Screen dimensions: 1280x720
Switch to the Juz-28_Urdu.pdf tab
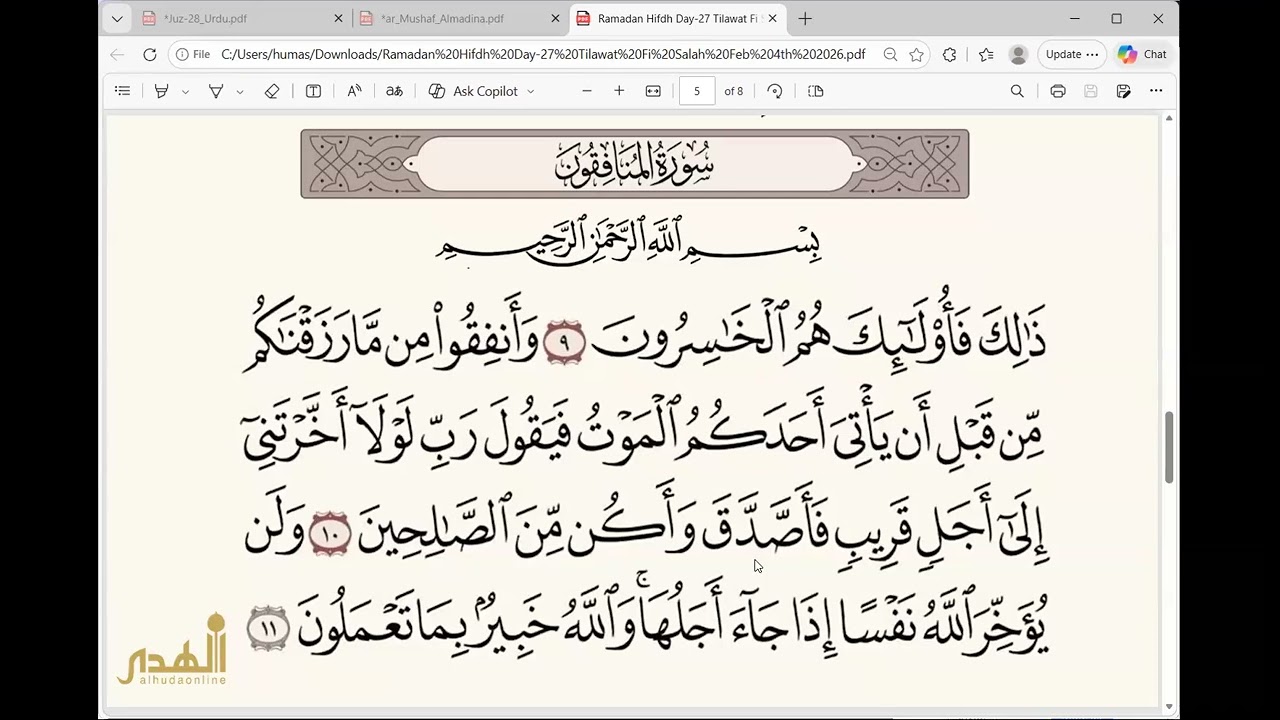(240, 18)
